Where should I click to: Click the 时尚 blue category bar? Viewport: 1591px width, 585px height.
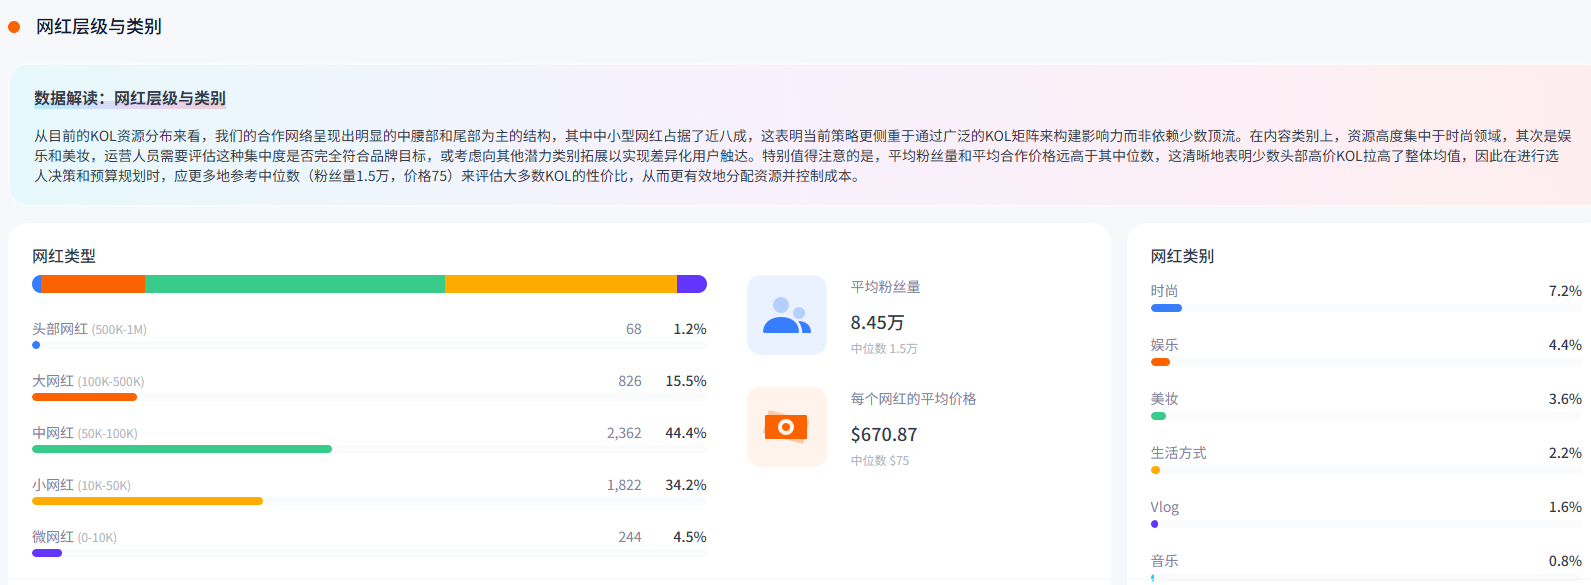point(1166,308)
